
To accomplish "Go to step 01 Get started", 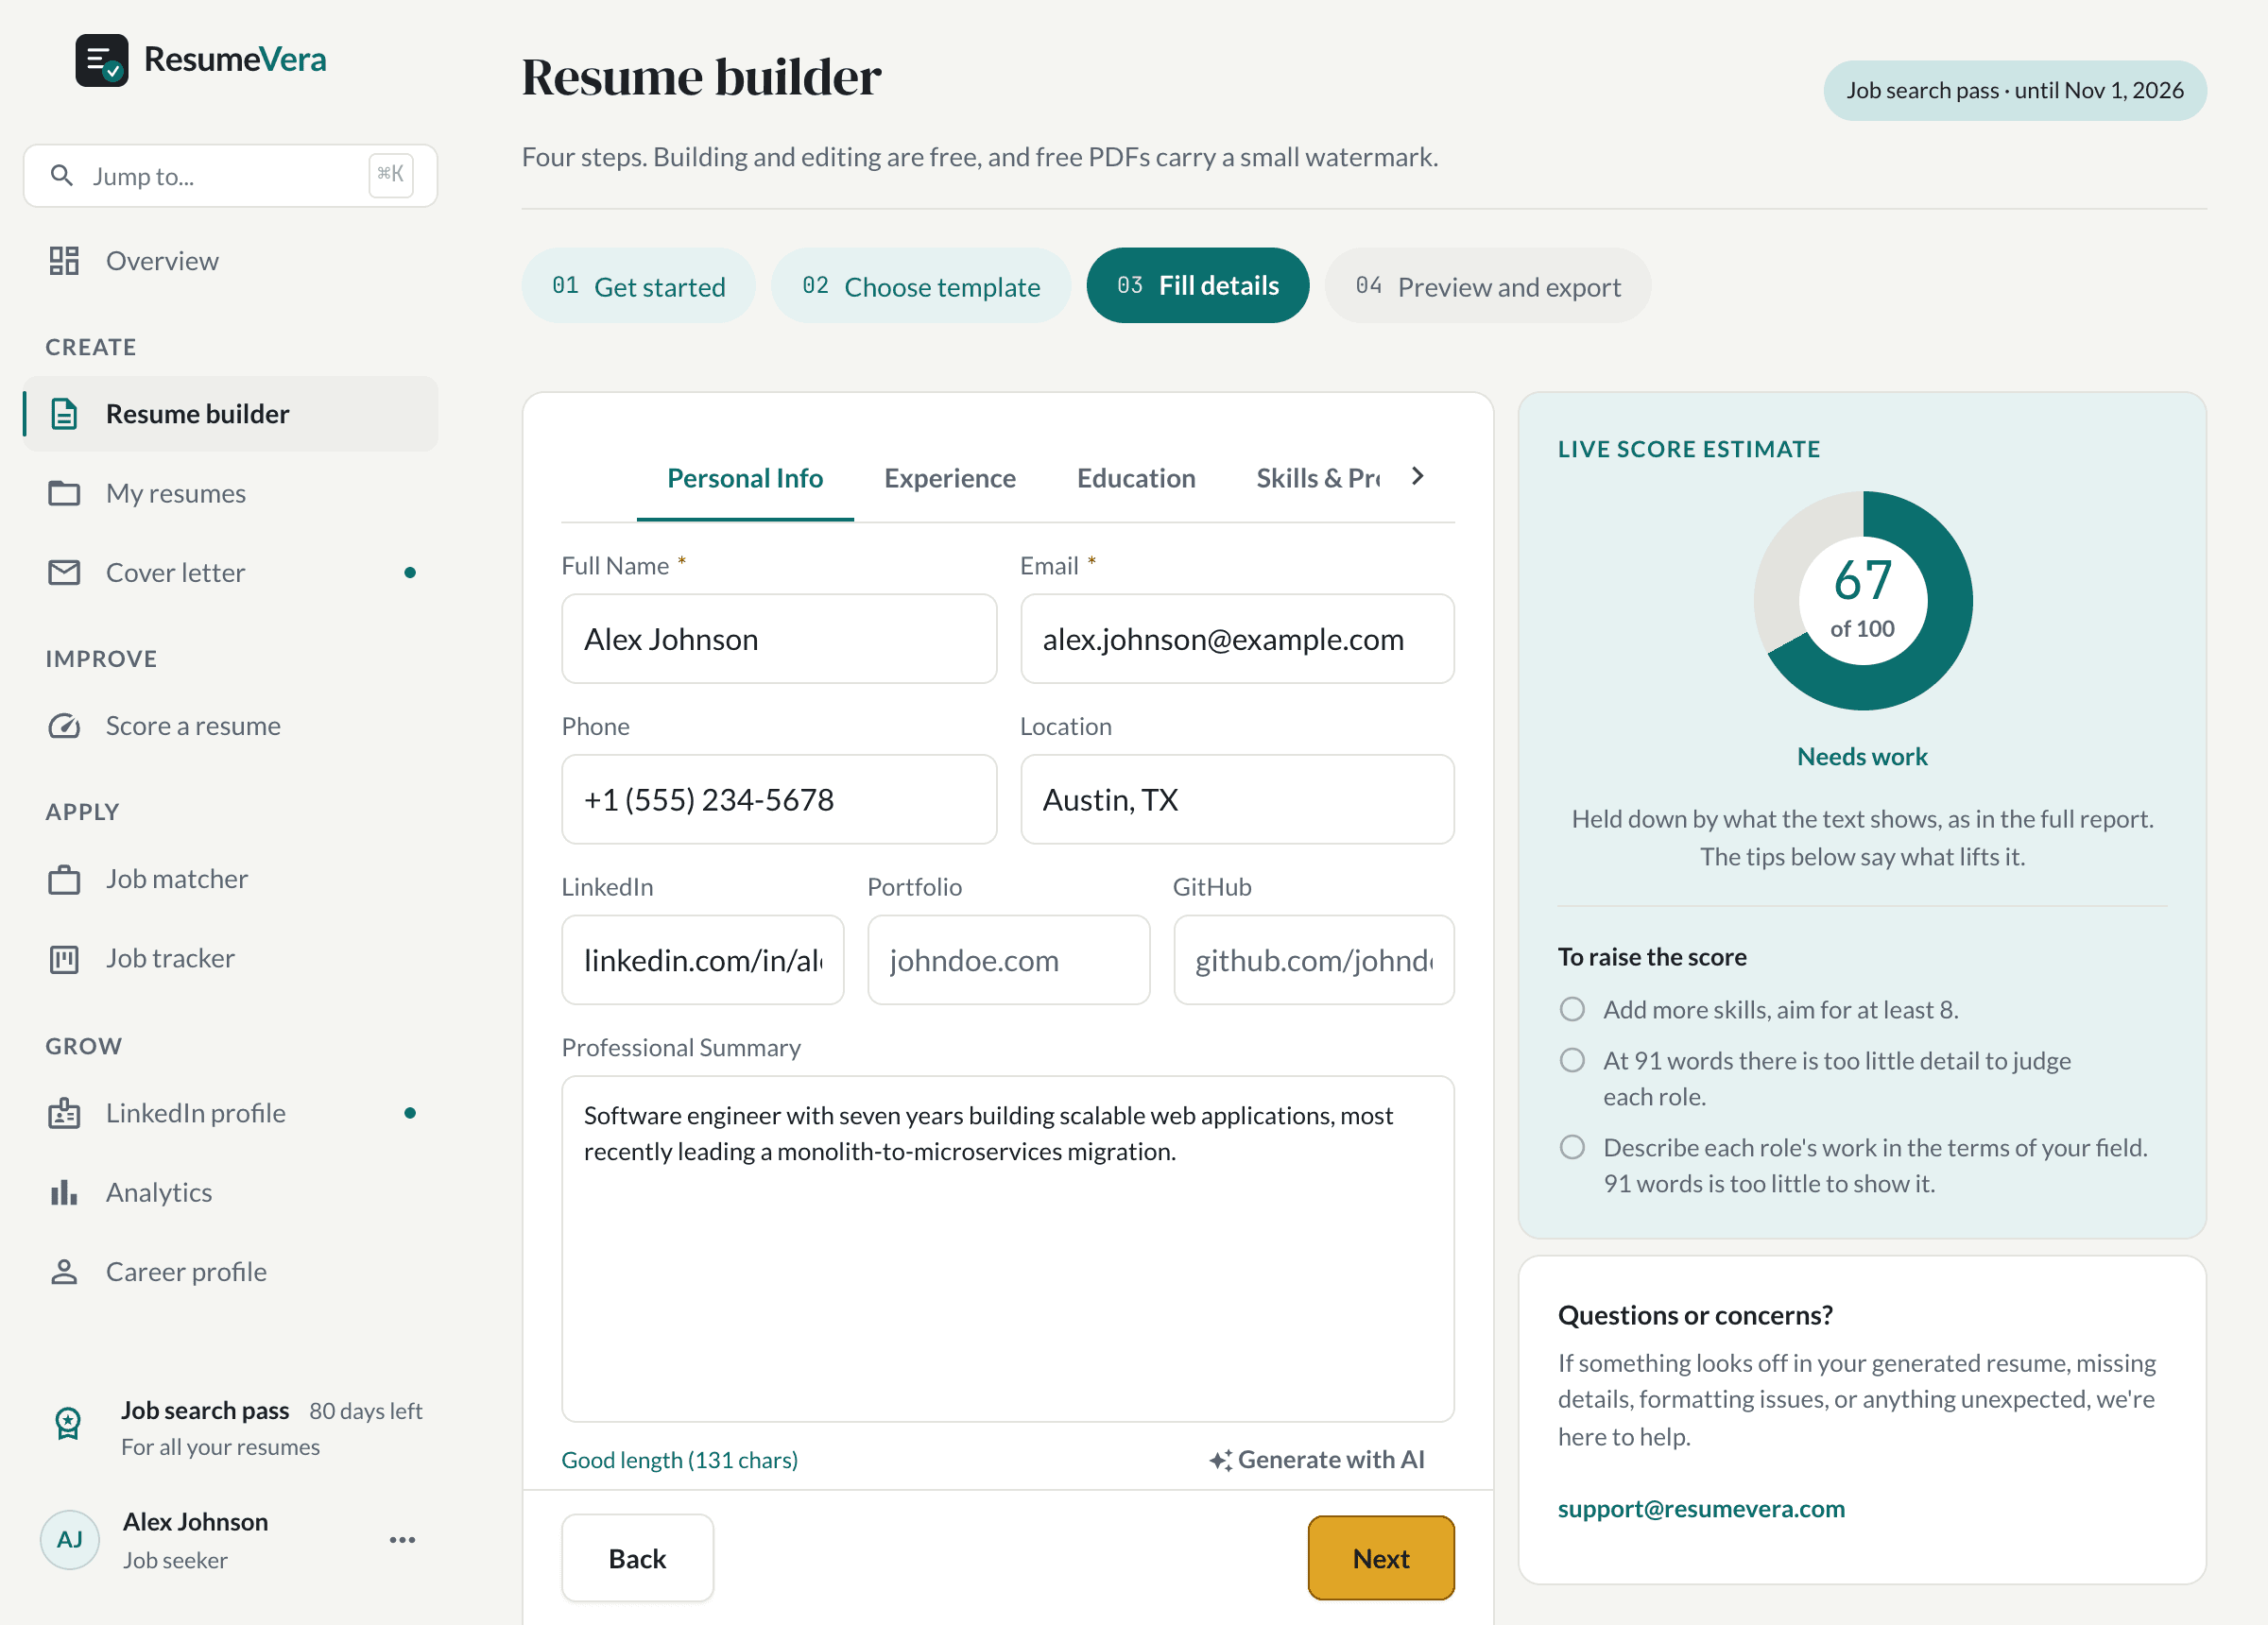I will point(638,286).
